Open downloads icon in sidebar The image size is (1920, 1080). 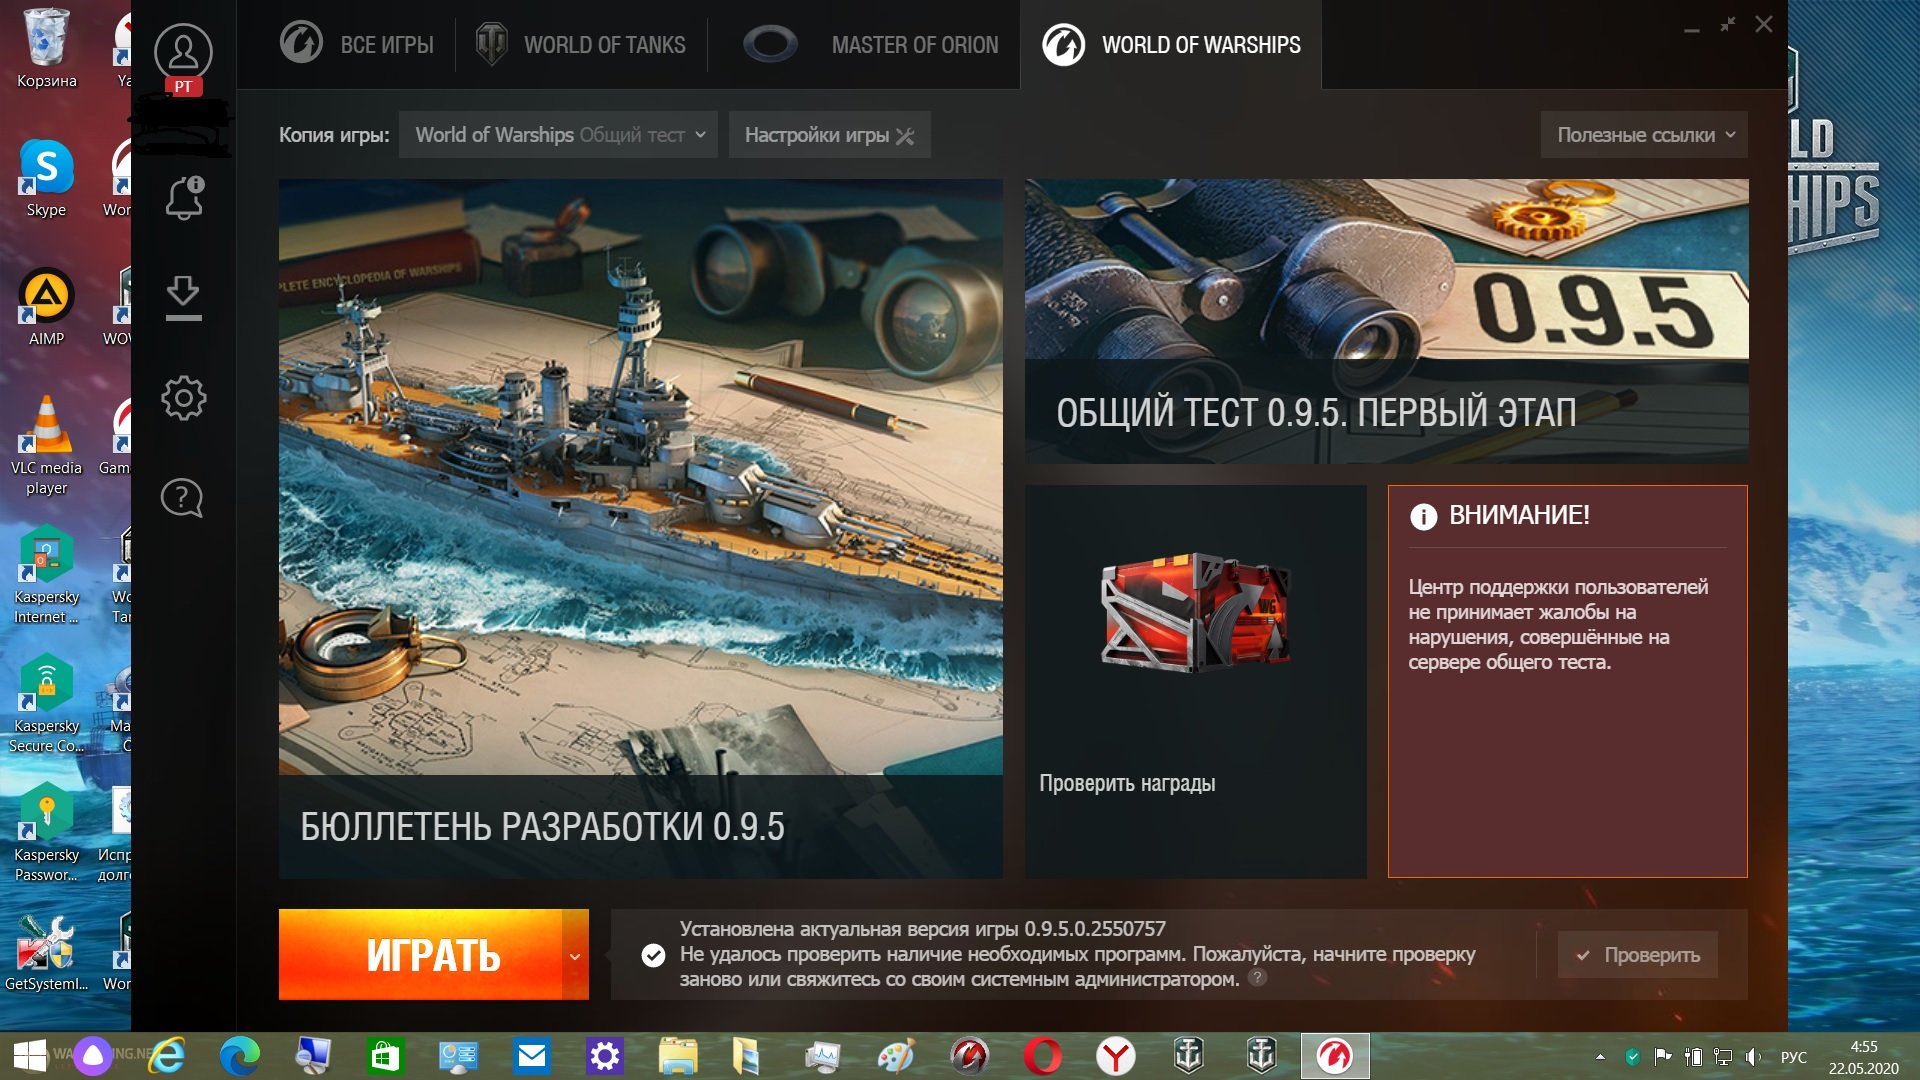(x=183, y=298)
